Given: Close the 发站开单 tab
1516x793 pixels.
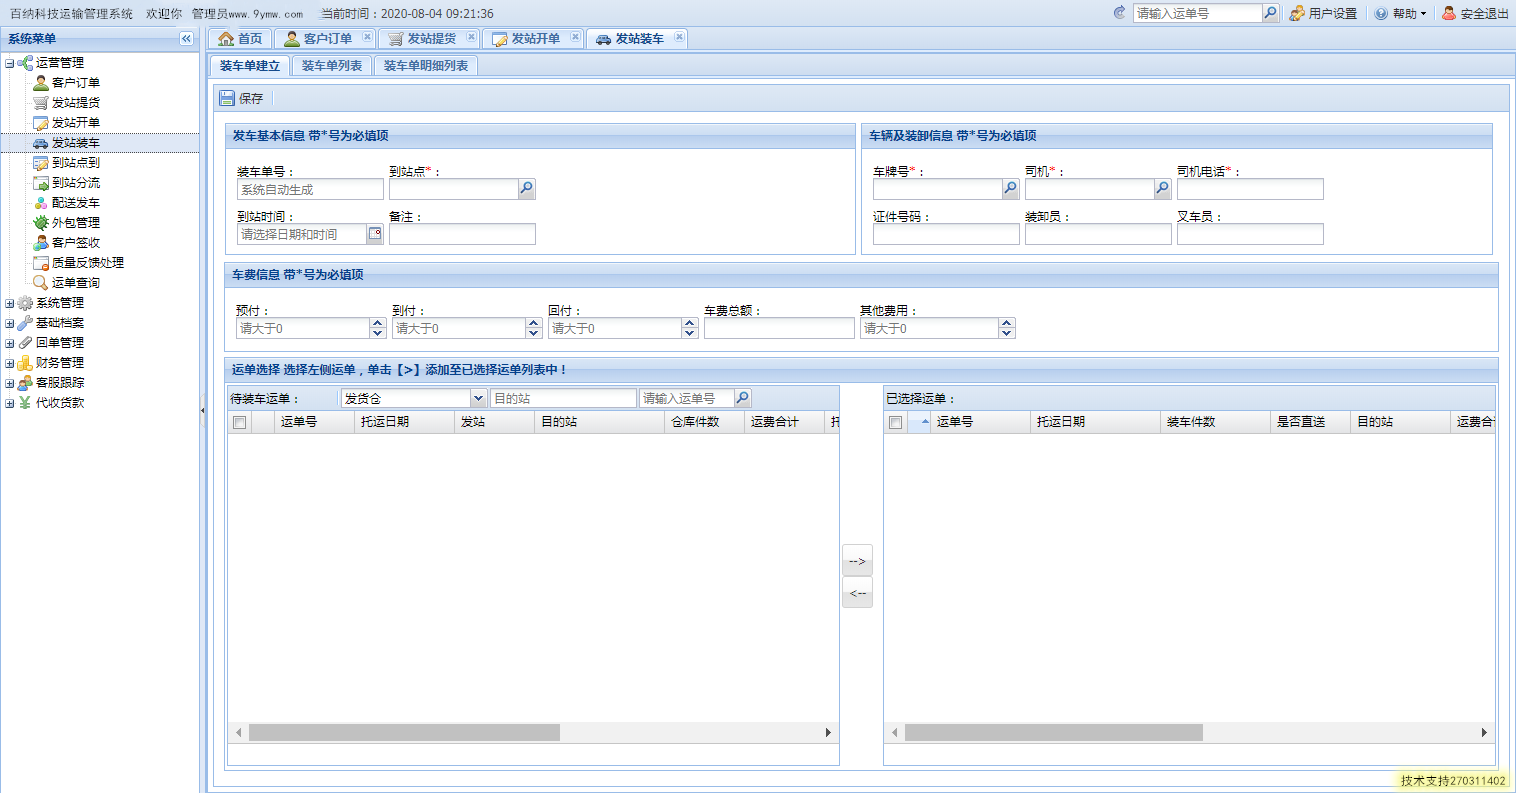Looking at the screenshot, I should click(x=575, y=37).
